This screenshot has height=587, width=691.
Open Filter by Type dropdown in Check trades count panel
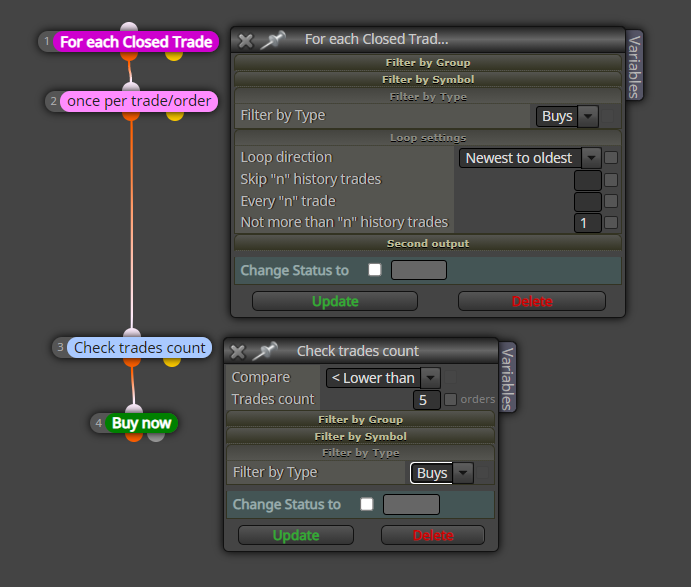[x=442, y=473]
